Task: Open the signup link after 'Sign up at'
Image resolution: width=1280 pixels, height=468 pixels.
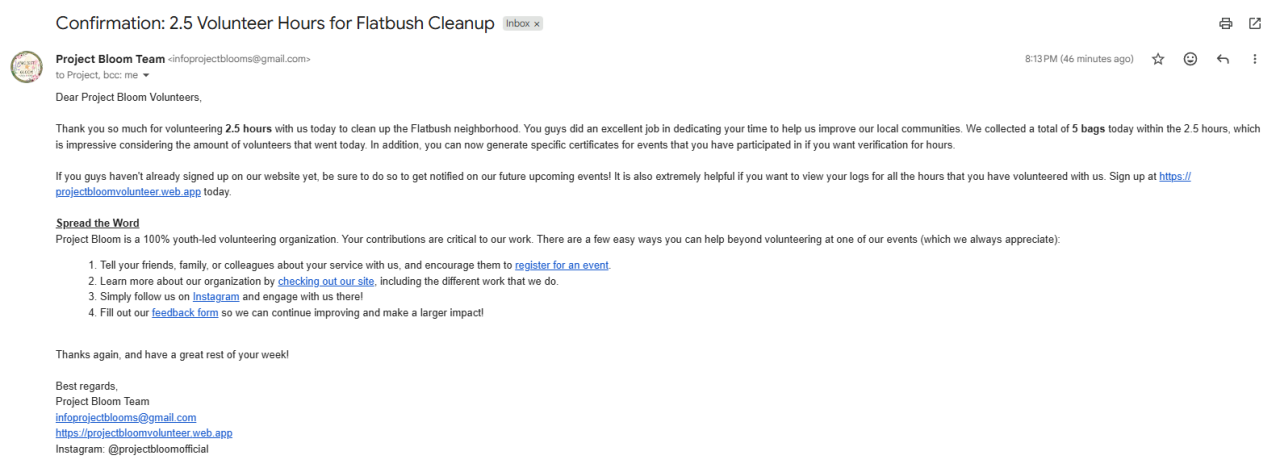Action: tap(1174, 176)
